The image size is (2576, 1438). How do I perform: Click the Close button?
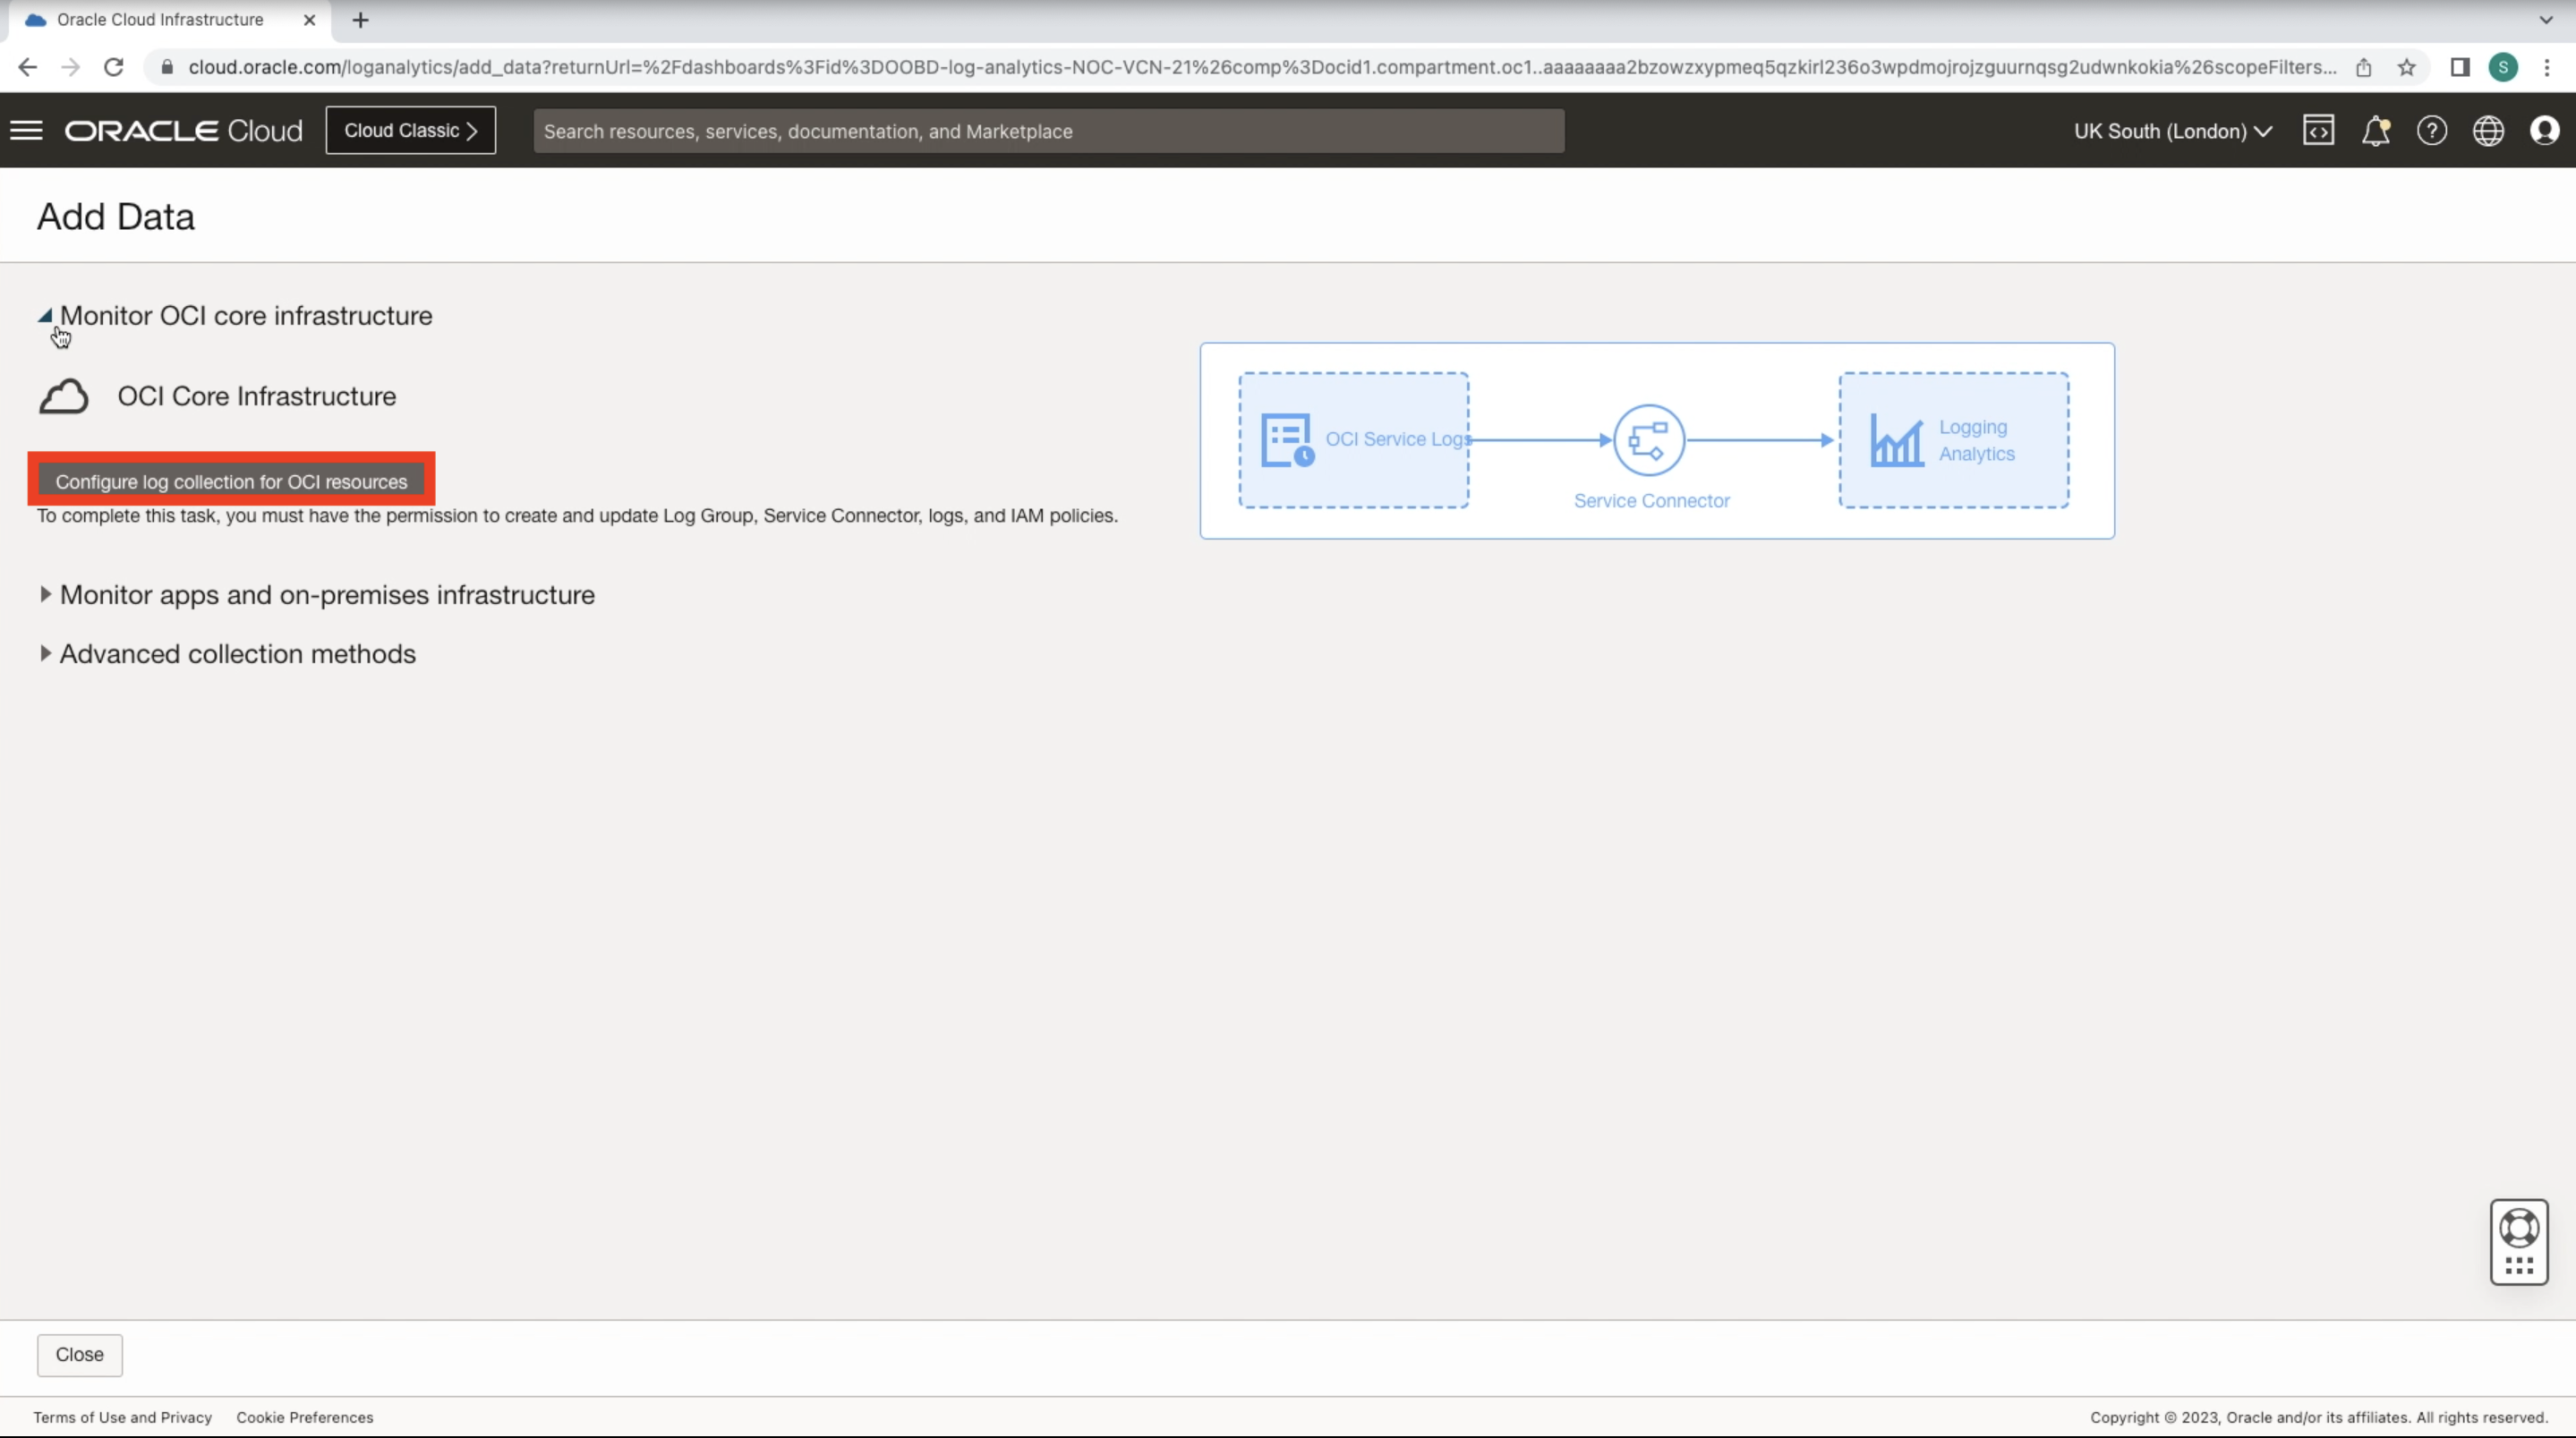(79, 1355)
